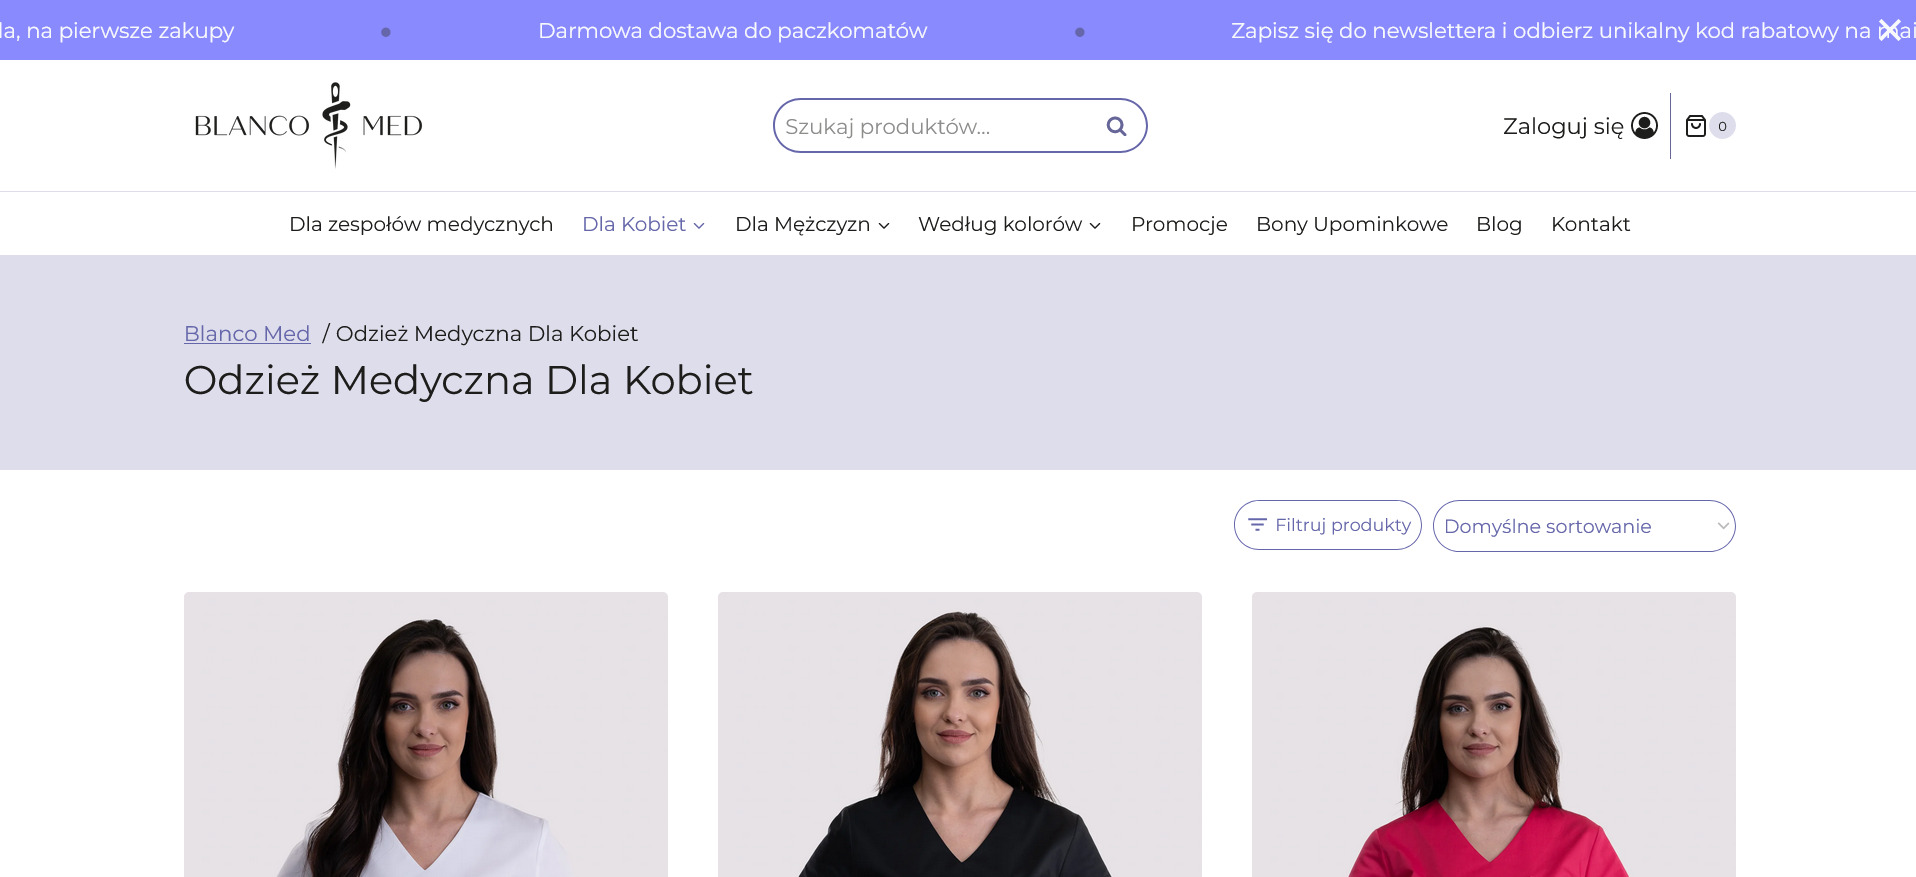Screen dimensions: 1916x877
Task: Follow the Blanco Med breadcrumb link
Action: click(x=247, y=333)
